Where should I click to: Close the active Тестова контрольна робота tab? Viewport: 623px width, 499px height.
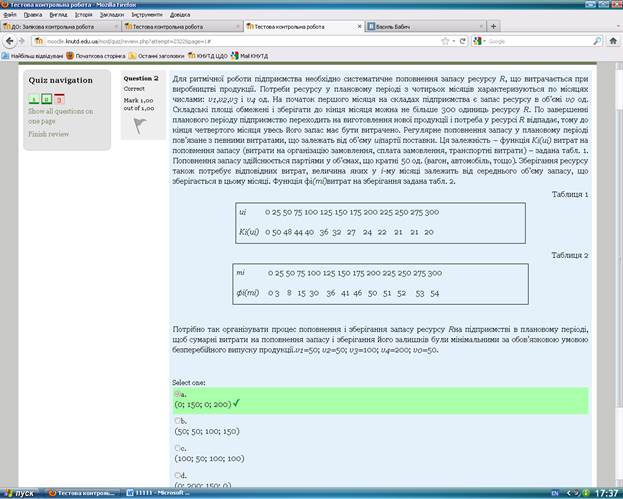pyautogui.click(x=360, y=27)
